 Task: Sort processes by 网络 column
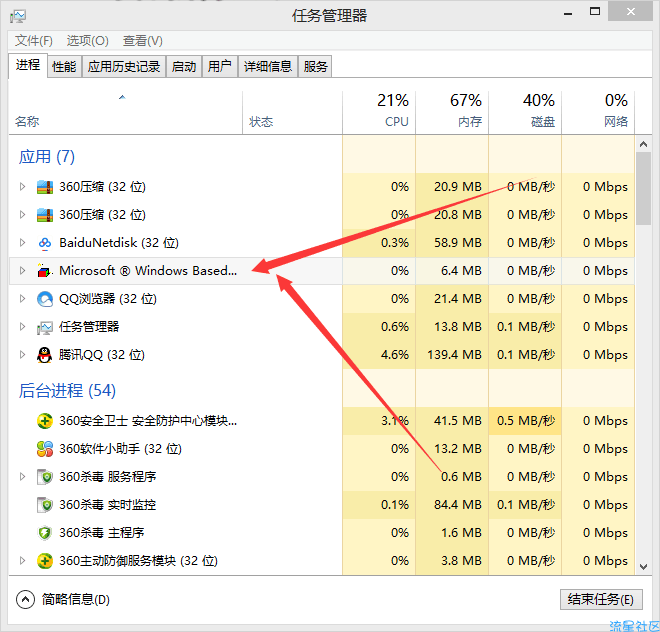click(x=598, y=113)
